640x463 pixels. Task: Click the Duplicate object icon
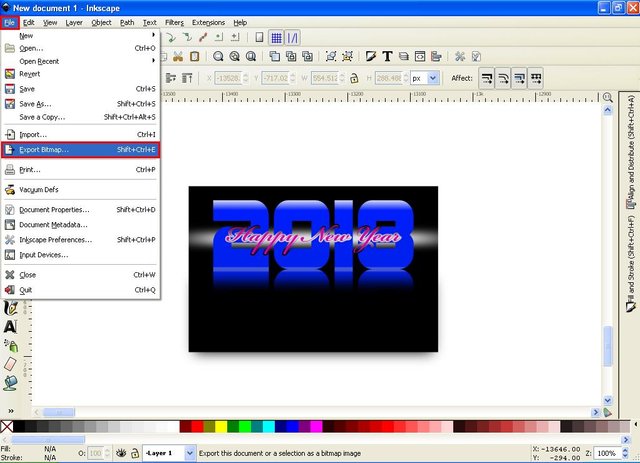coord(275,56)
